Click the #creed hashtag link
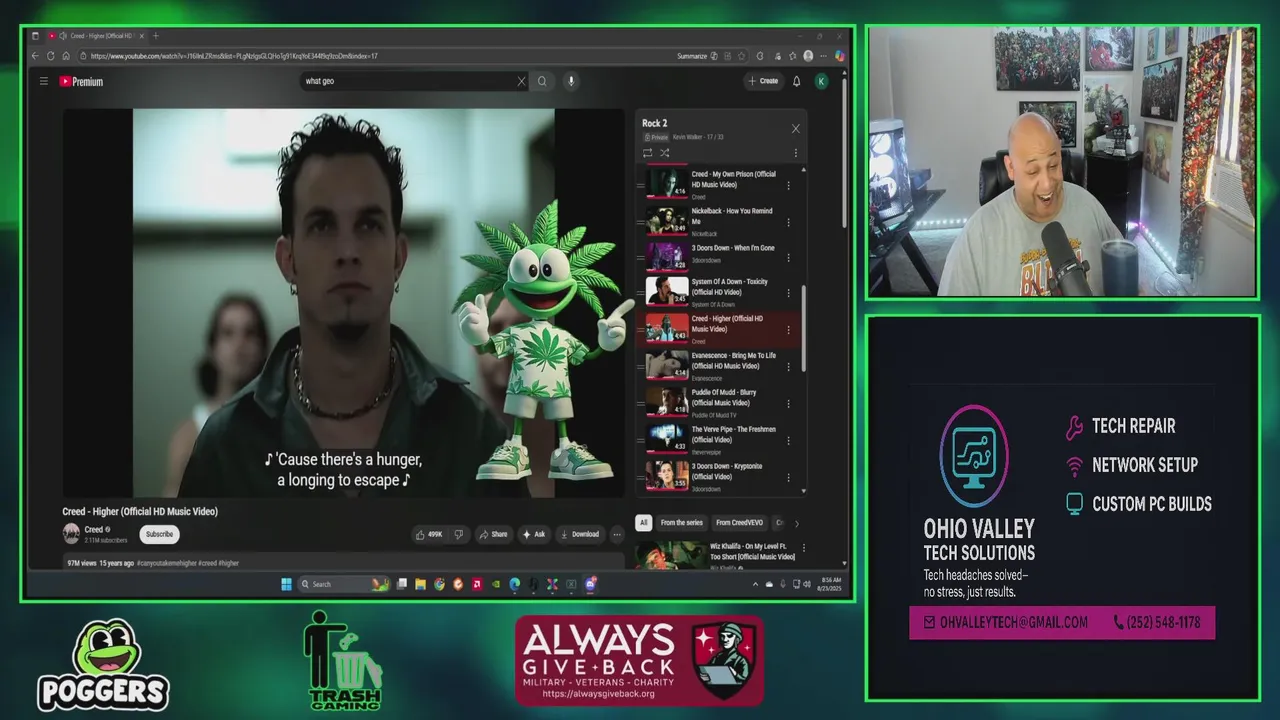Image resolution: width=1280 pixels, height=720 pixels. click(207, 563)
